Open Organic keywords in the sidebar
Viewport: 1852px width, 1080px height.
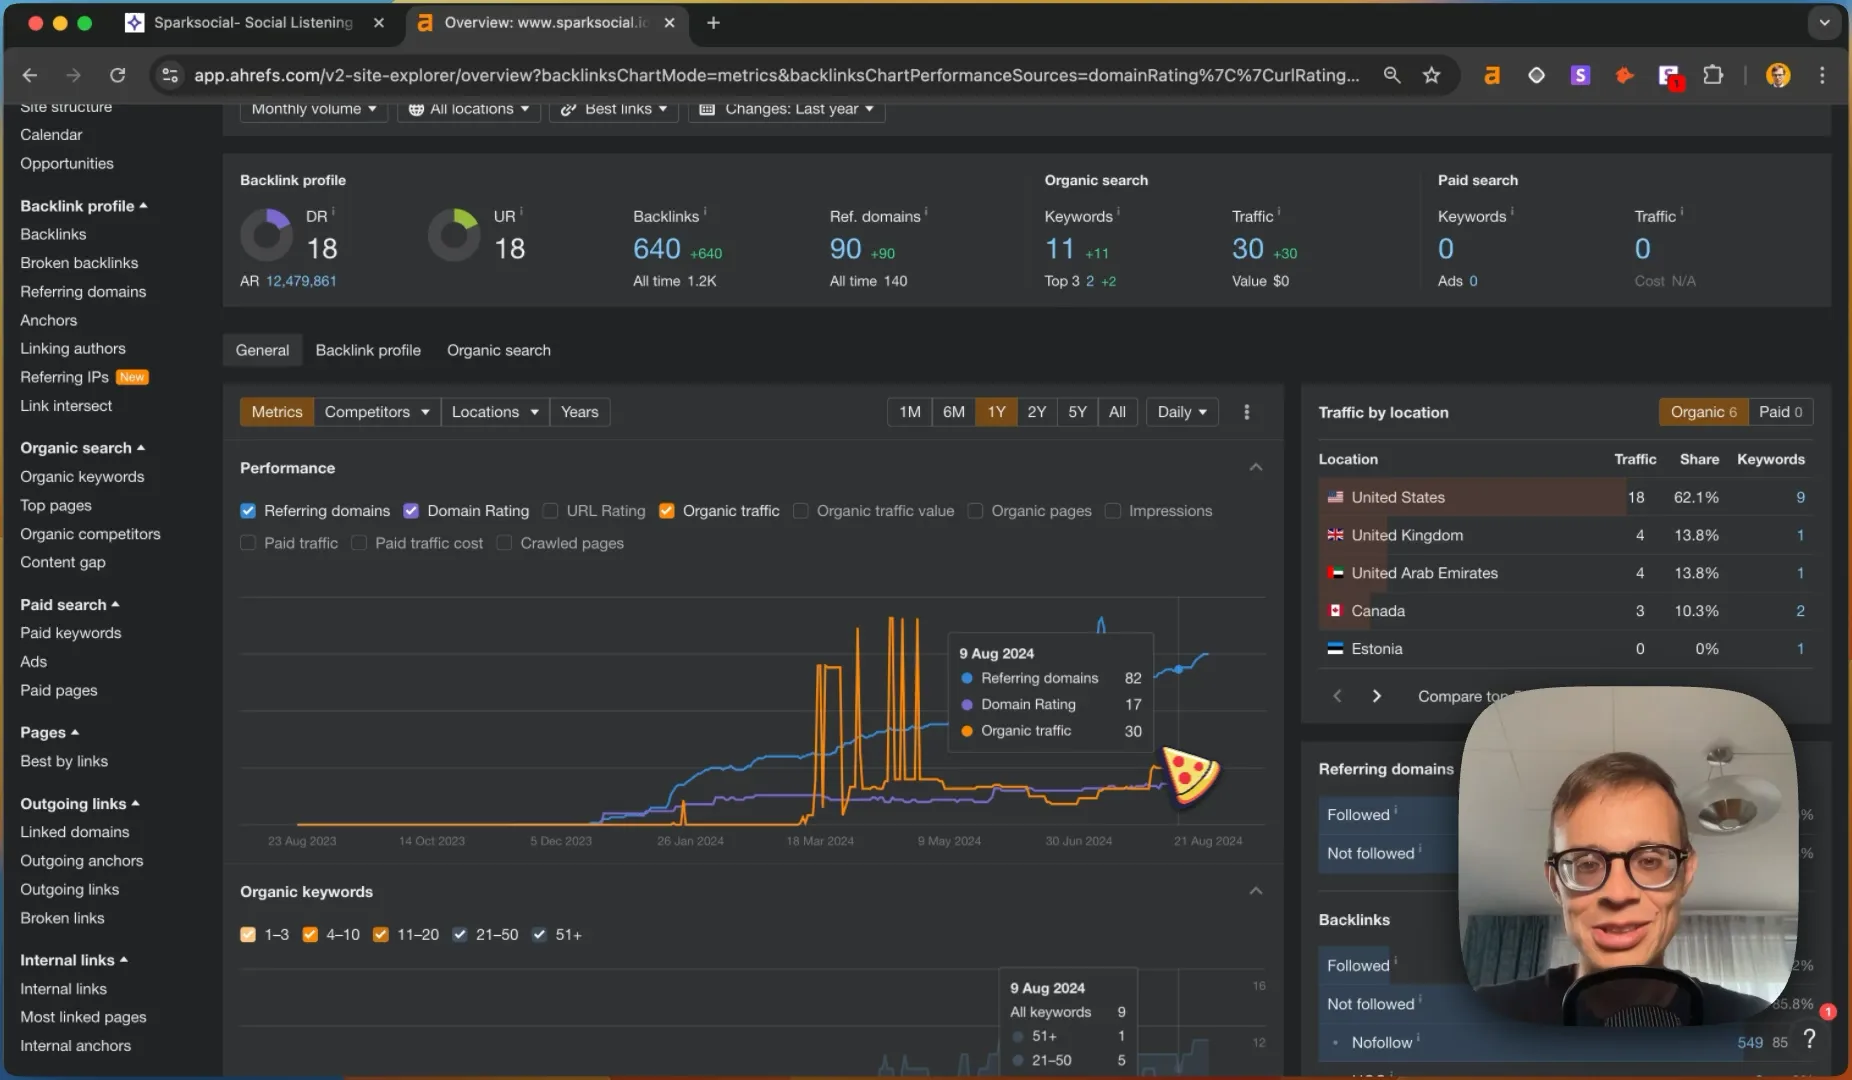[x=82, y=477]
